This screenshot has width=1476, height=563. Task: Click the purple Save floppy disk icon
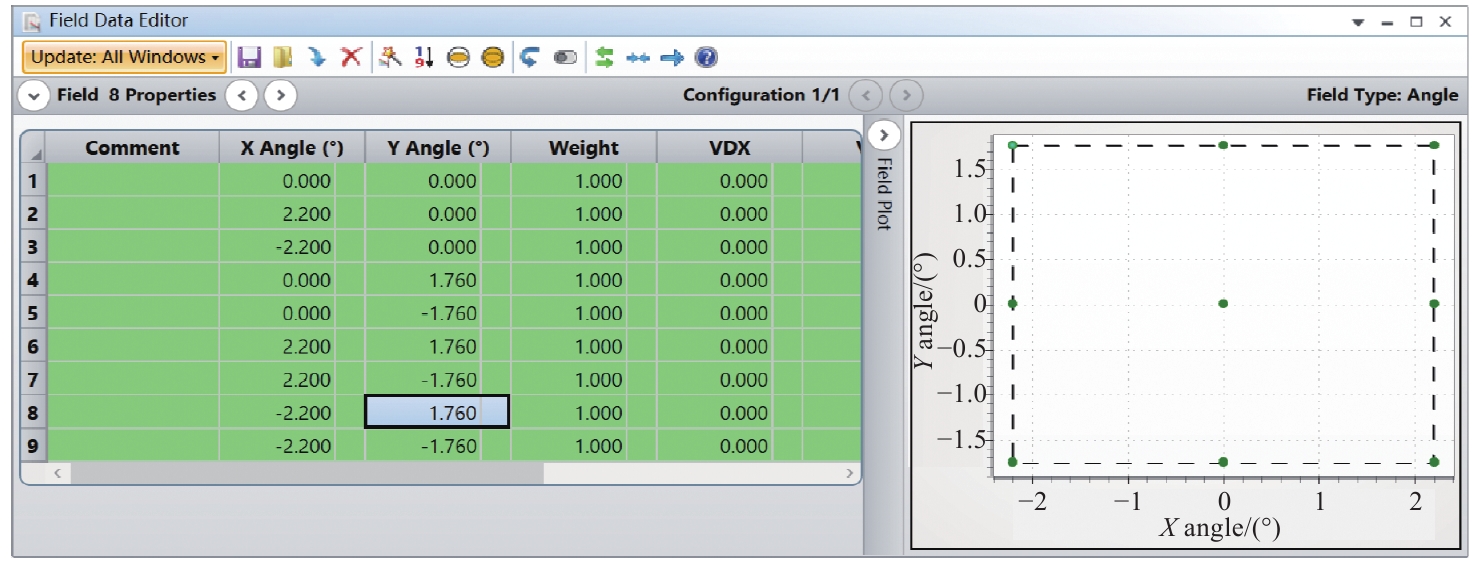249,58
